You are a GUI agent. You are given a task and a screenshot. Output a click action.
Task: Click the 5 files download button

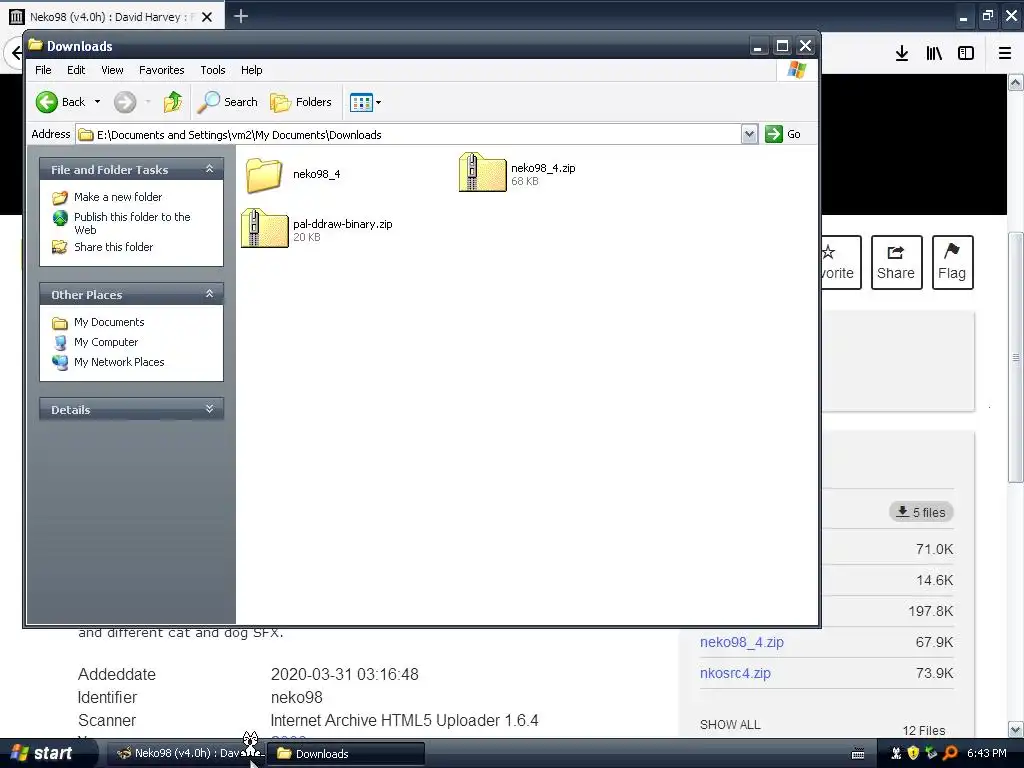[x=921, y=512]
